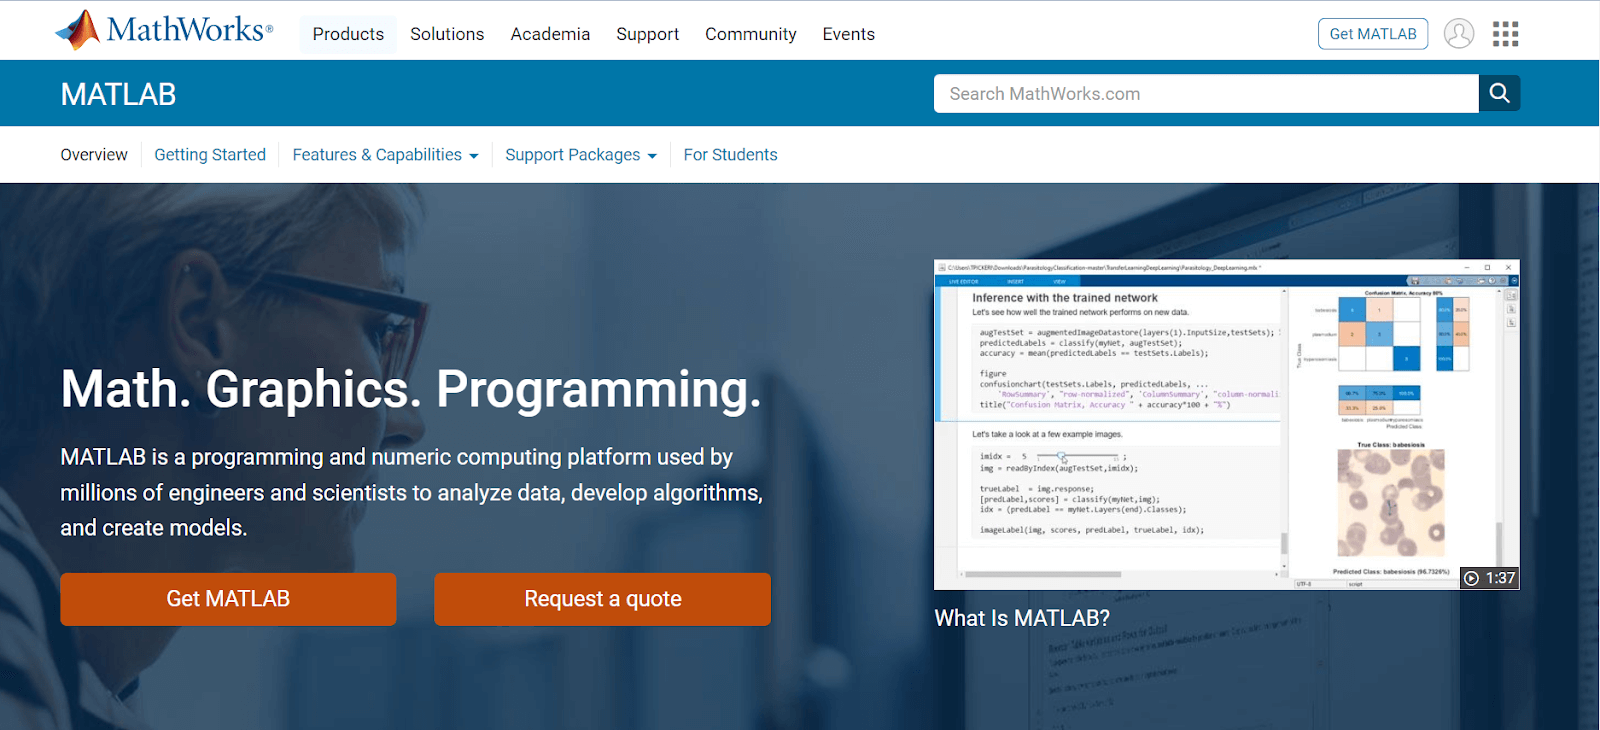Click the Request a quote button

pyautogui.click(x=602, y=599)
